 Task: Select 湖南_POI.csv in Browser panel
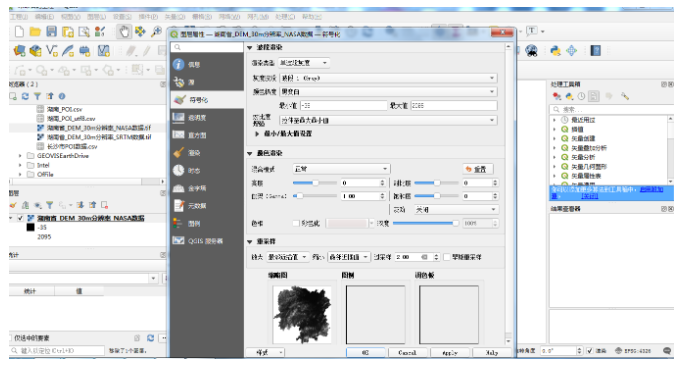[x=64, y=109]
